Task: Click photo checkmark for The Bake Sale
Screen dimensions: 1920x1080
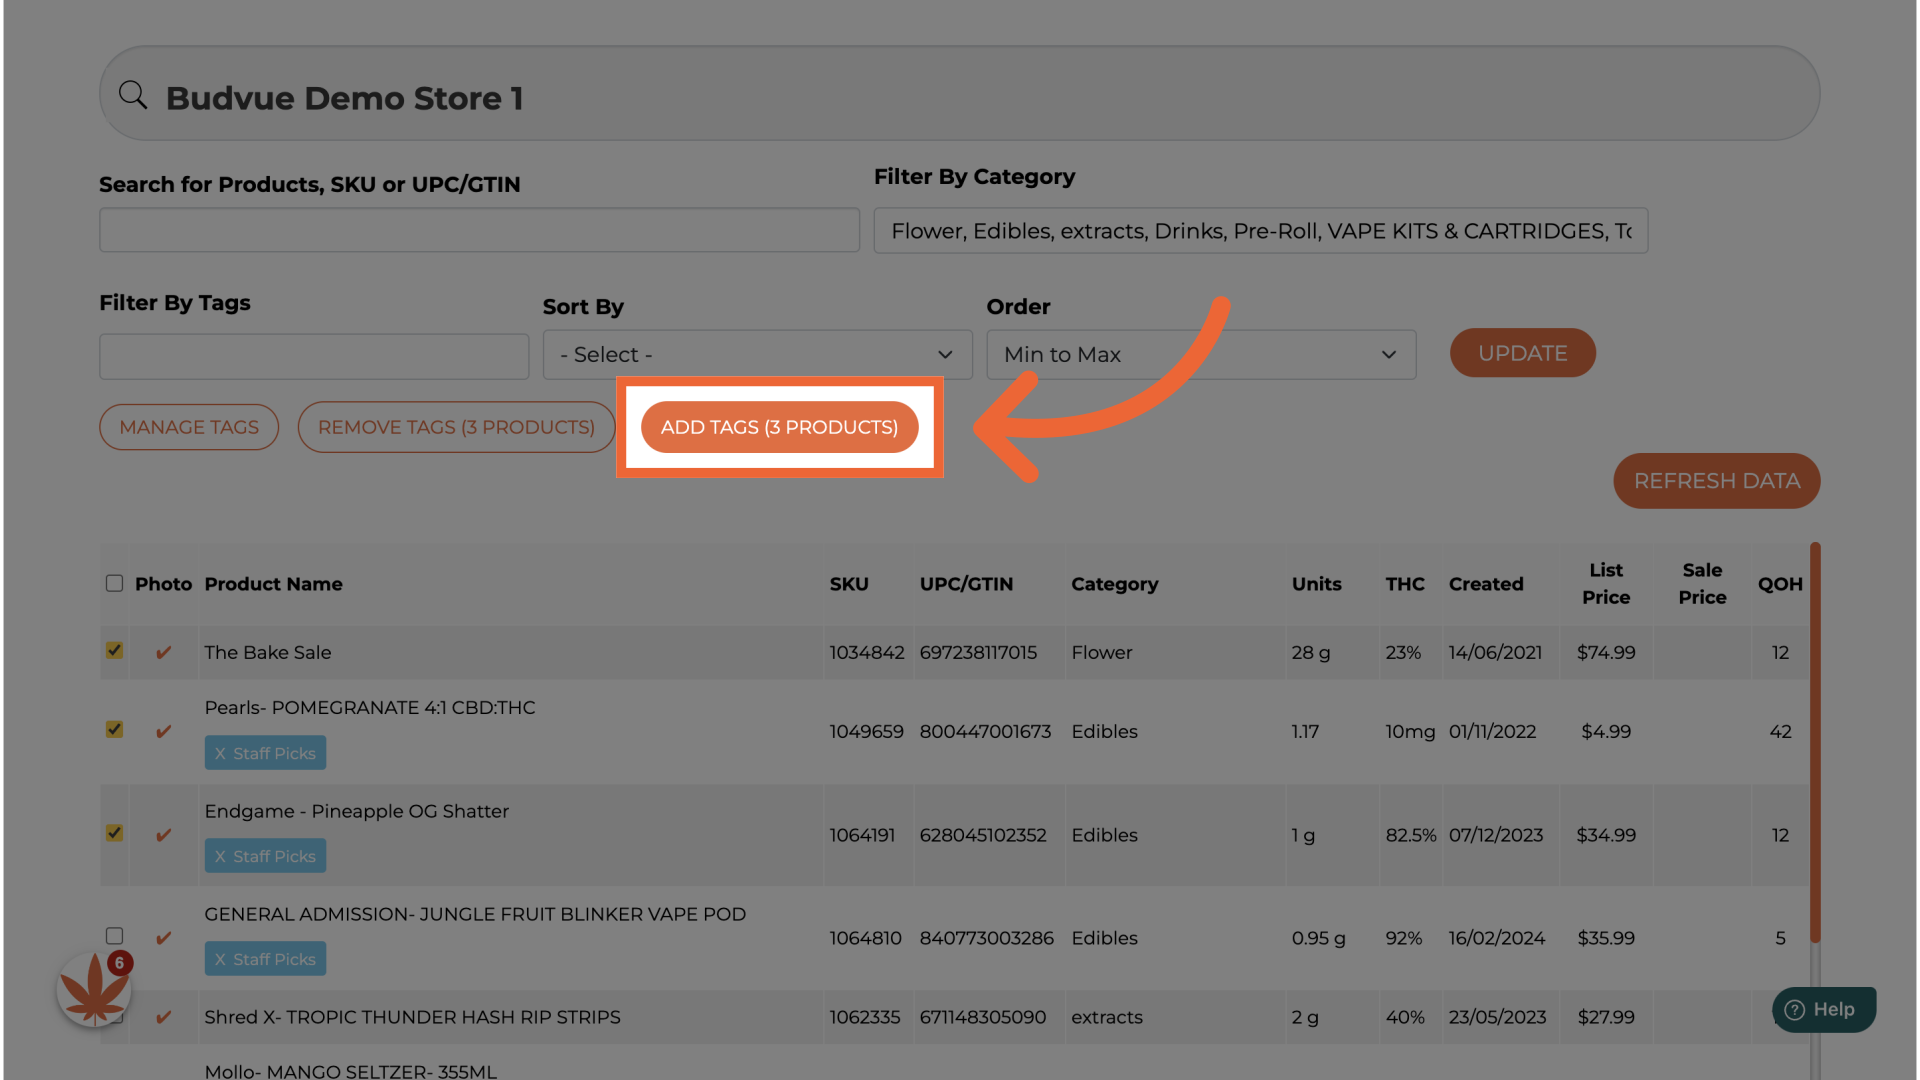Action: point(163,653)
